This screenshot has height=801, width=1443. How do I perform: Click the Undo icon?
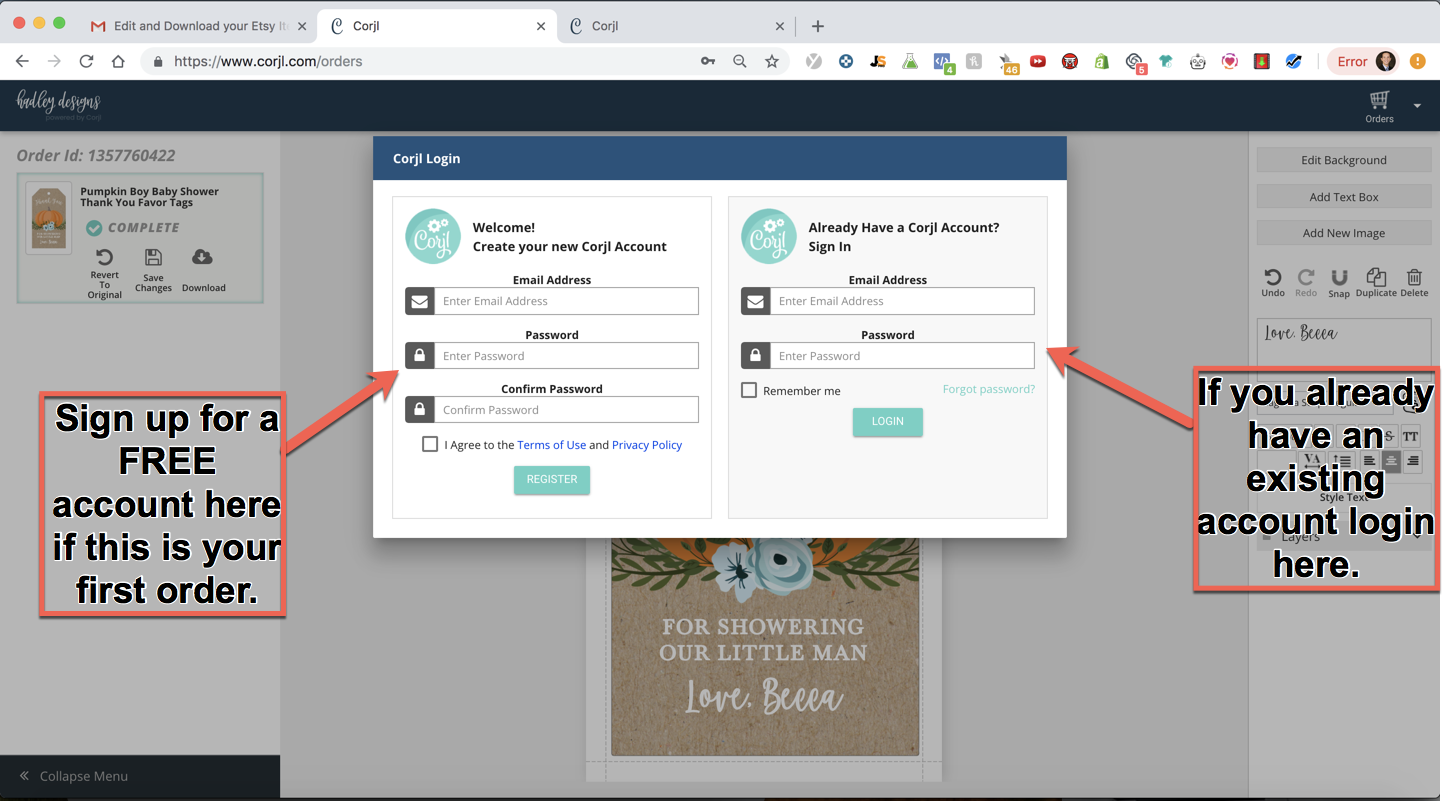pyautogui.click(x=1272, y=277)
